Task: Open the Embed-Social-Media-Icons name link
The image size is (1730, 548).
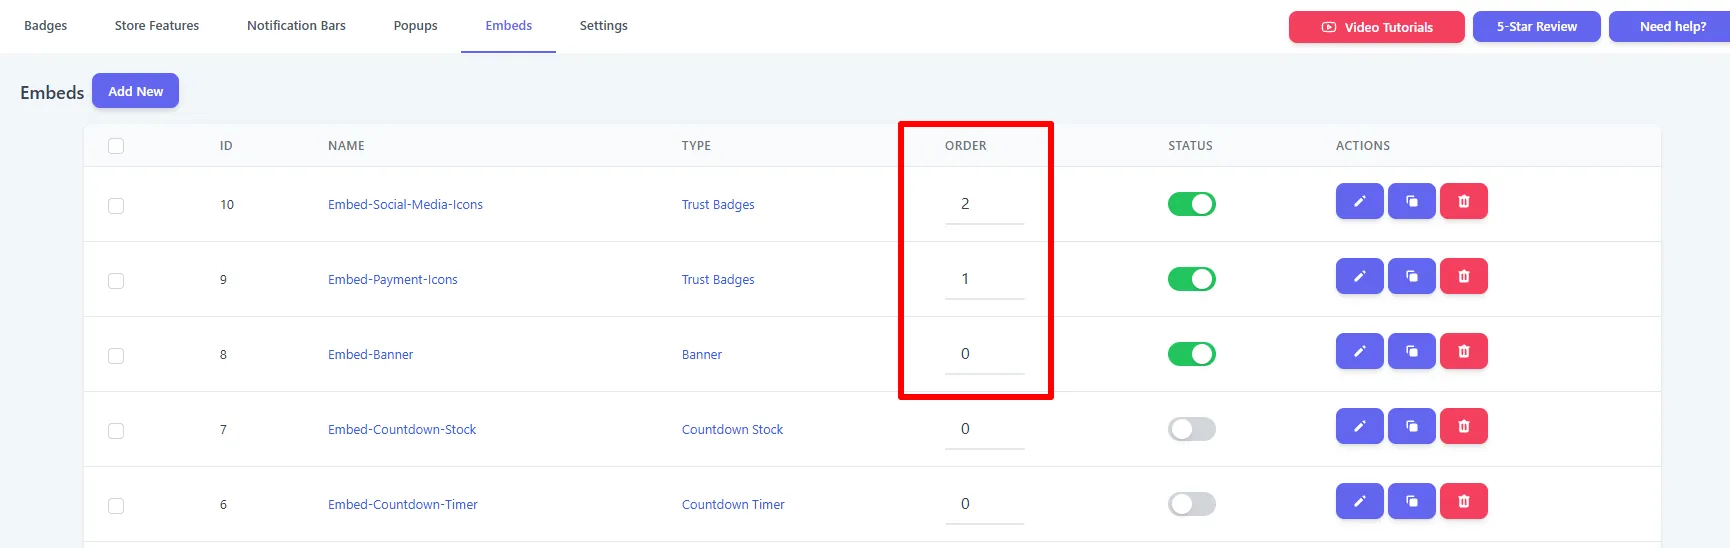Action: click(x=405, y=205)
